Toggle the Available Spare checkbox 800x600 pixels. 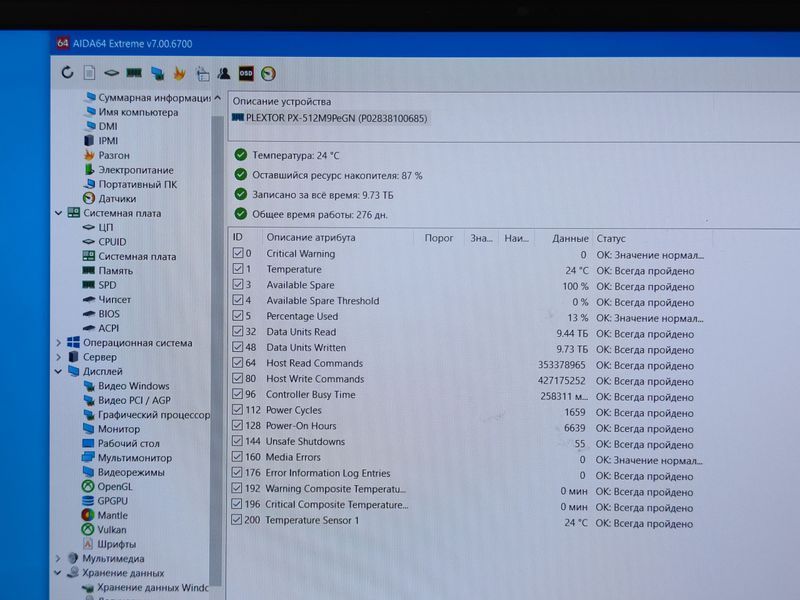click(x=238, y=284)
